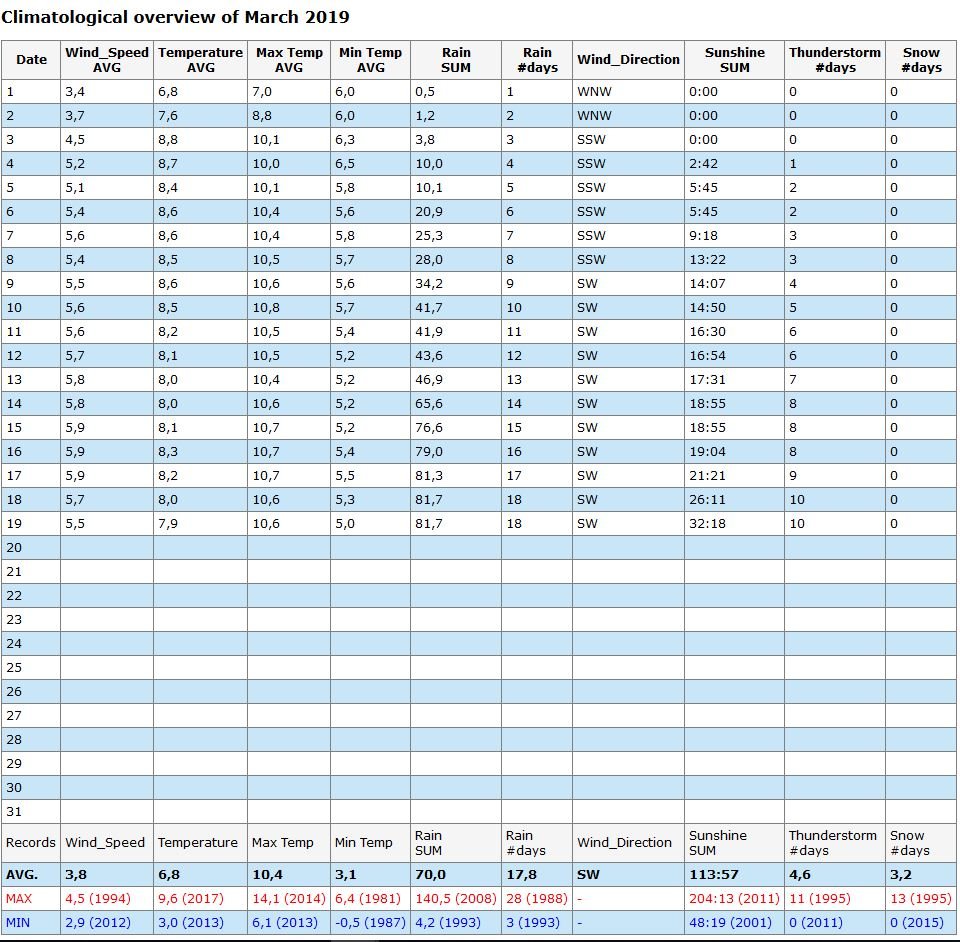This screenshot has height=942, width=960.
Task: Select sunshine value 14:50 in row 10
Action: point(707,308)
